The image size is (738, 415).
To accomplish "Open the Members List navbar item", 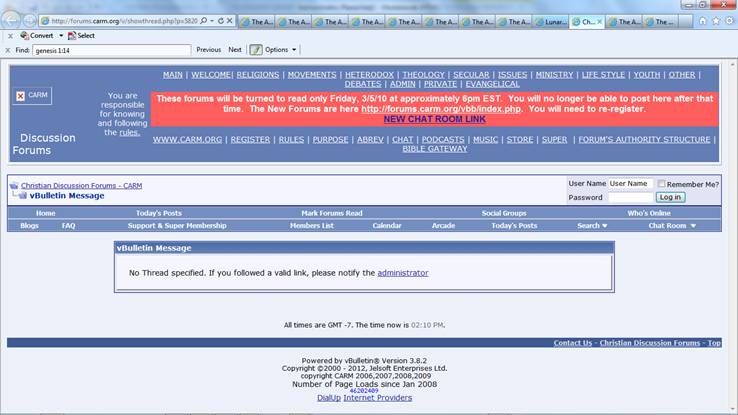I will click(312, 226).
